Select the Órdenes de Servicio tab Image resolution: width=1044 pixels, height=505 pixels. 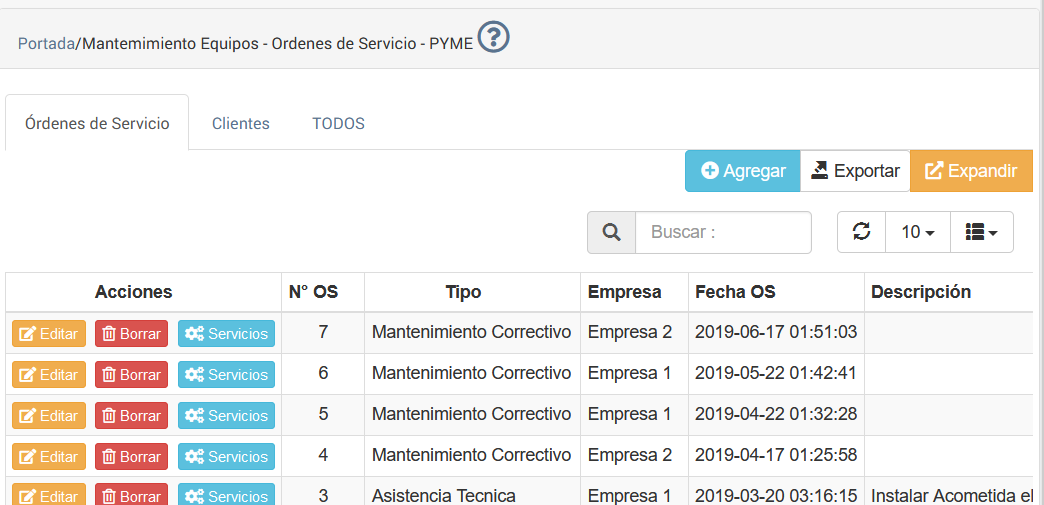(97, 124)
